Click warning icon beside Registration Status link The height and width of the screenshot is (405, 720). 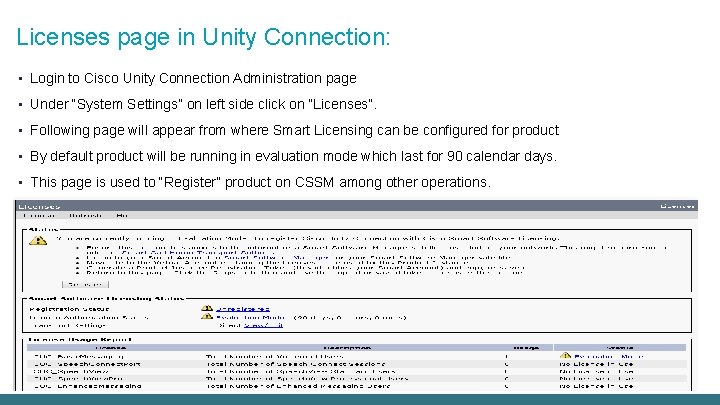coord(207,309)
